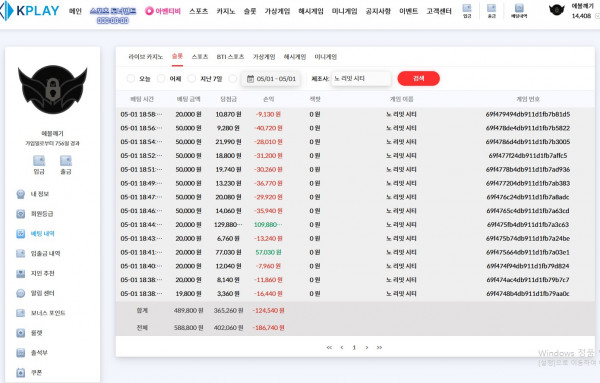Image resolution: width=600 pixels, height=383 pixels.
Task: Switch to 스포츠 history tab
Action: coord(199,57)
